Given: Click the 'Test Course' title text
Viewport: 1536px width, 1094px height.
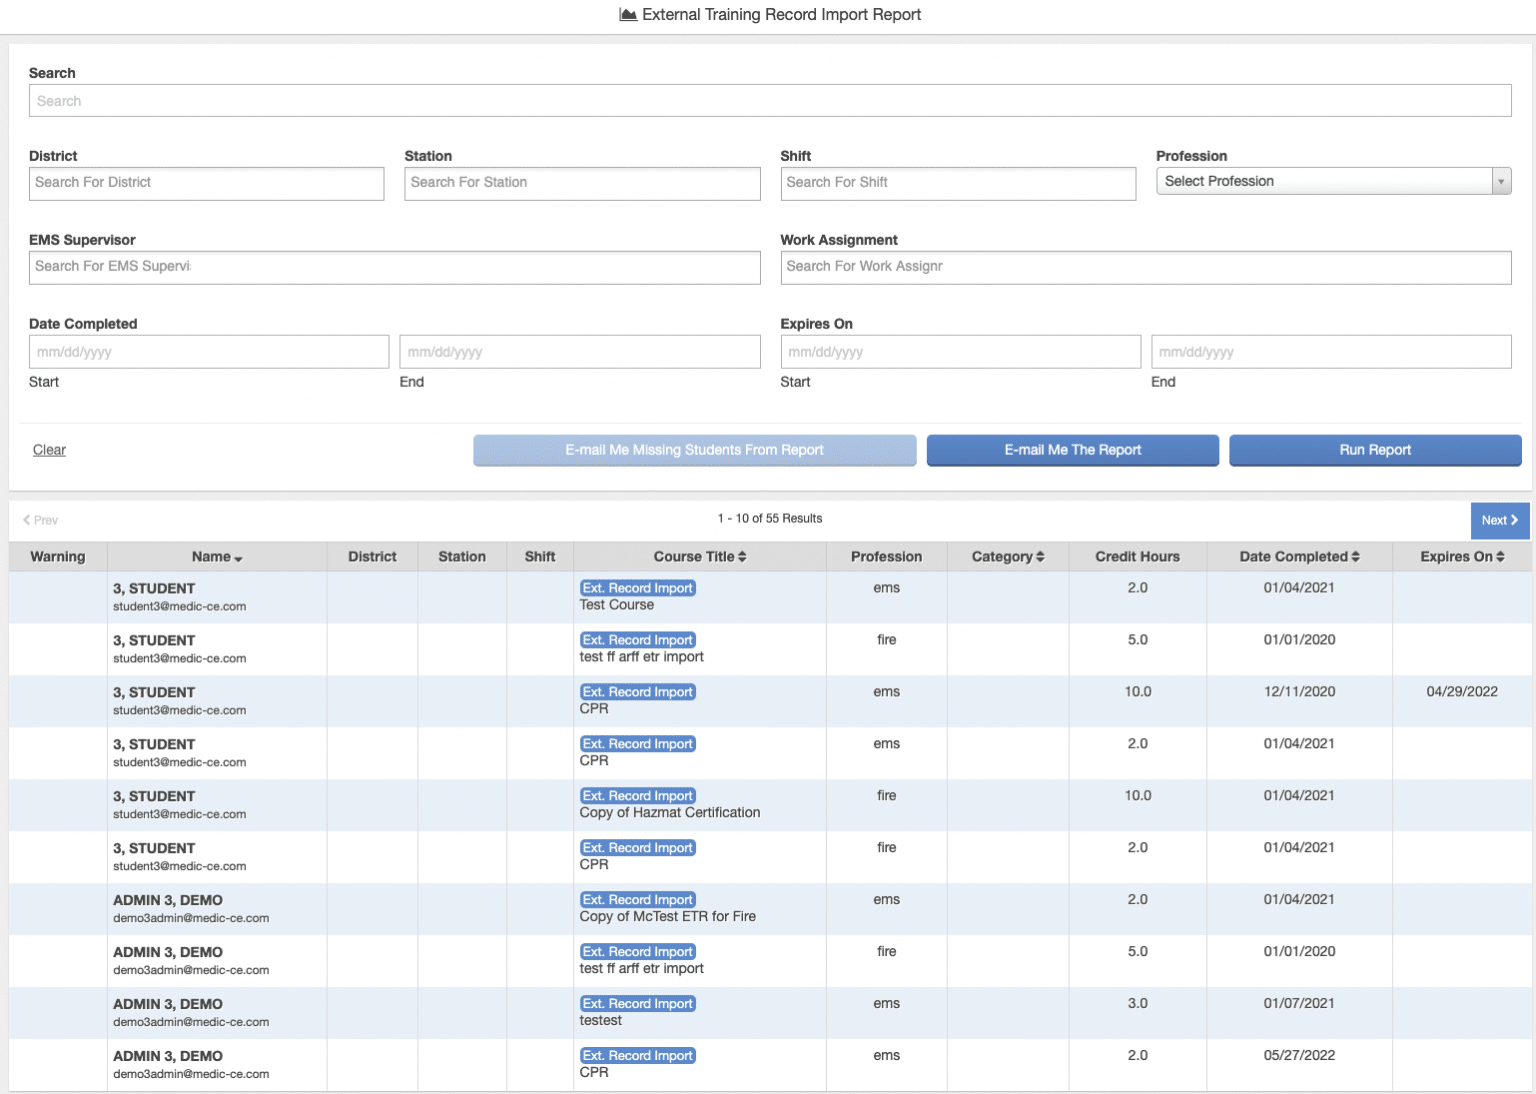Looking at the screenshot, I should point(617,605).
